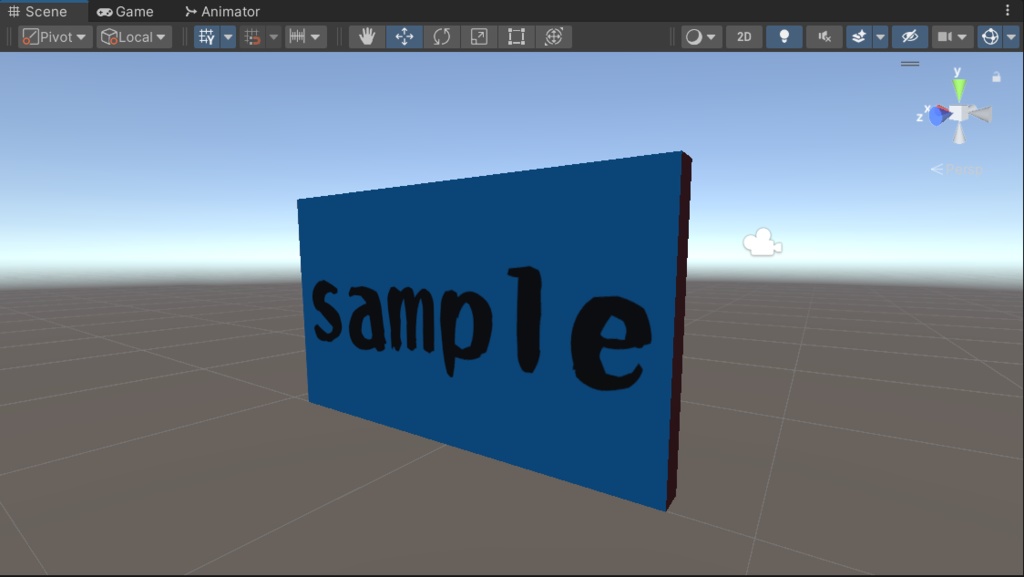Expand the gizmos dropdown arrow

pyautogui.click(x=1011, y=37)
